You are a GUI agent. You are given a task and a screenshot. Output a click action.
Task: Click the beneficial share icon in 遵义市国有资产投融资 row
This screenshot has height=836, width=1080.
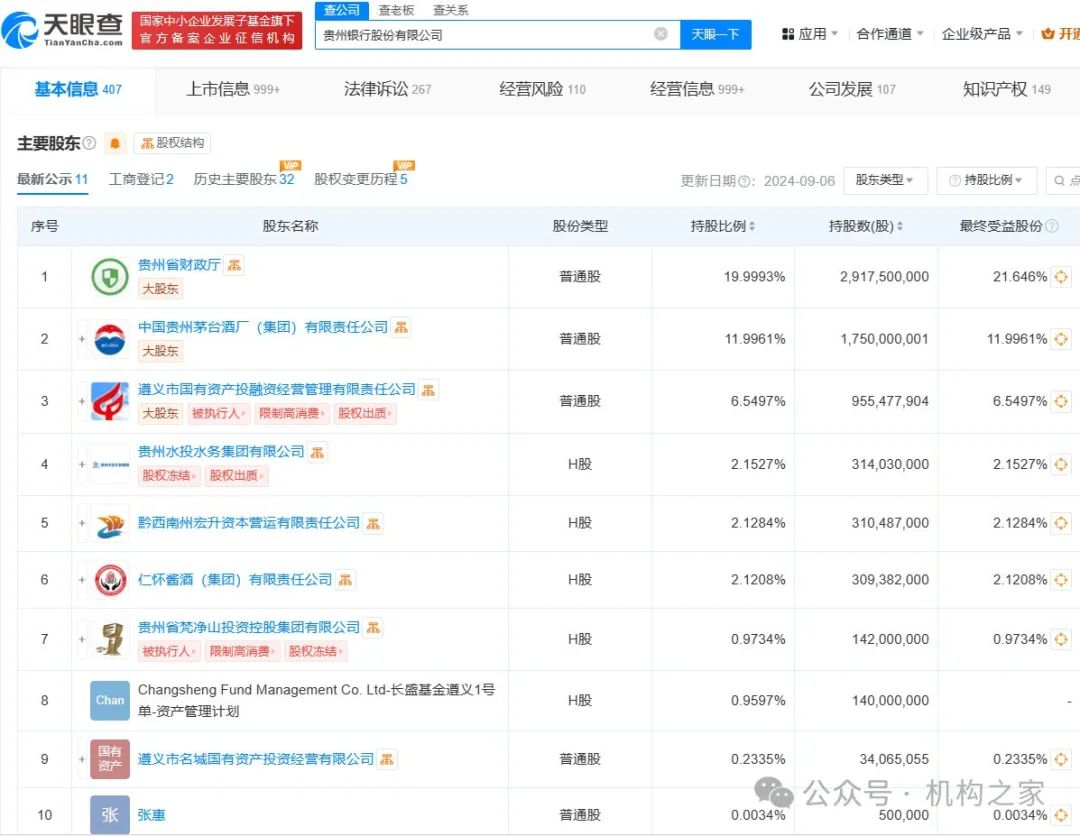tap(1061, 401)
